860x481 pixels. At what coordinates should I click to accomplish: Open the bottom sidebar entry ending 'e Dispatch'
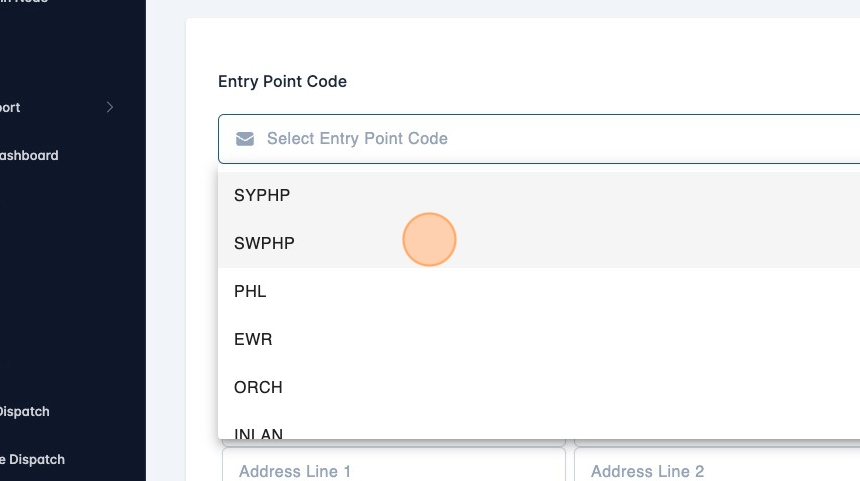(31, 459)
